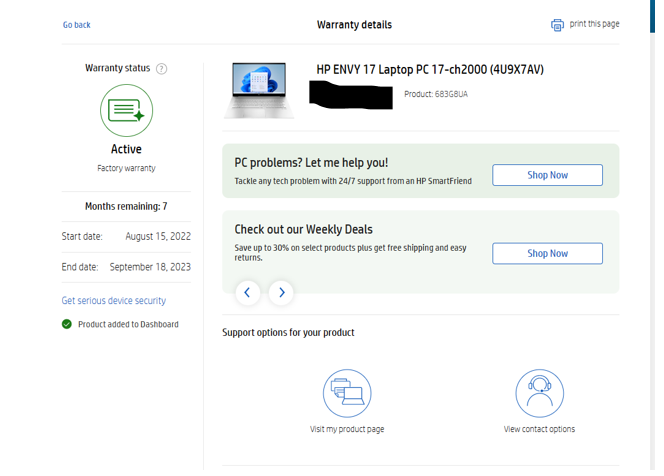Click the green Active warranty badge icon
The width and height of the screenshot is (664, 476).
[126, 111]
